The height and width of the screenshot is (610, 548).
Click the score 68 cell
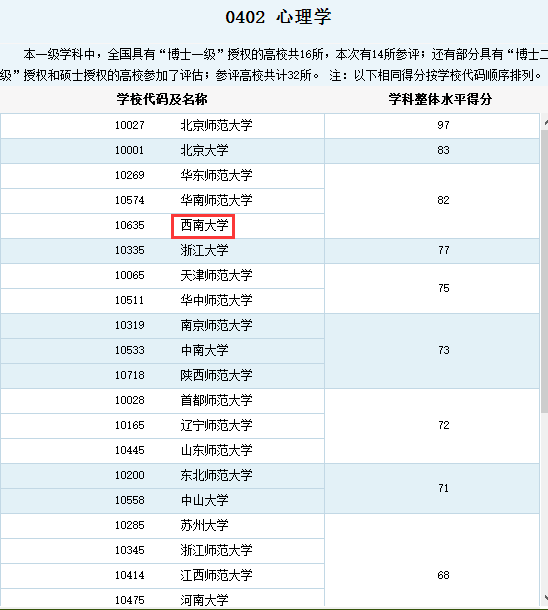(x=432, y=560)
